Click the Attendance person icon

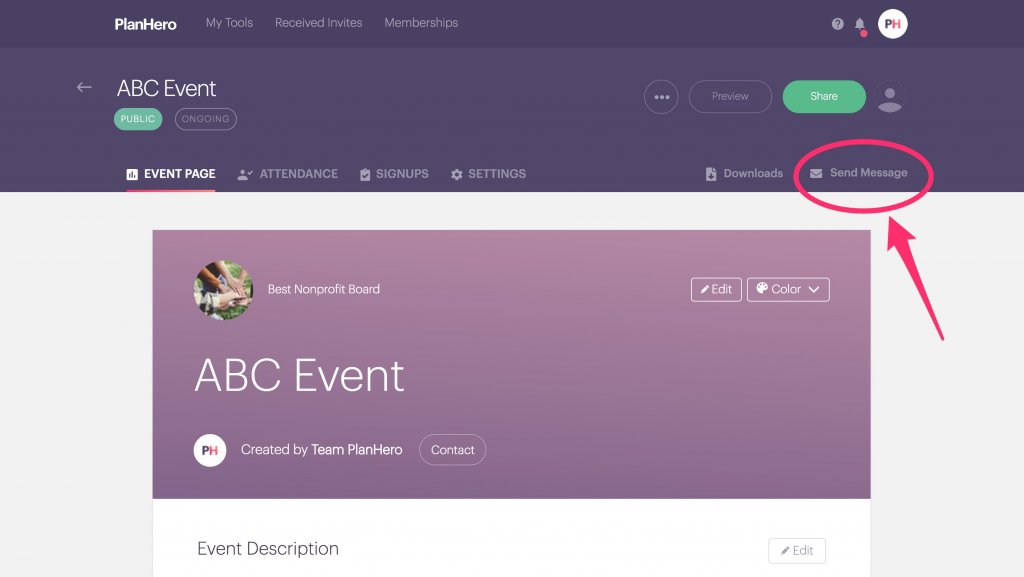pos(243,173)
